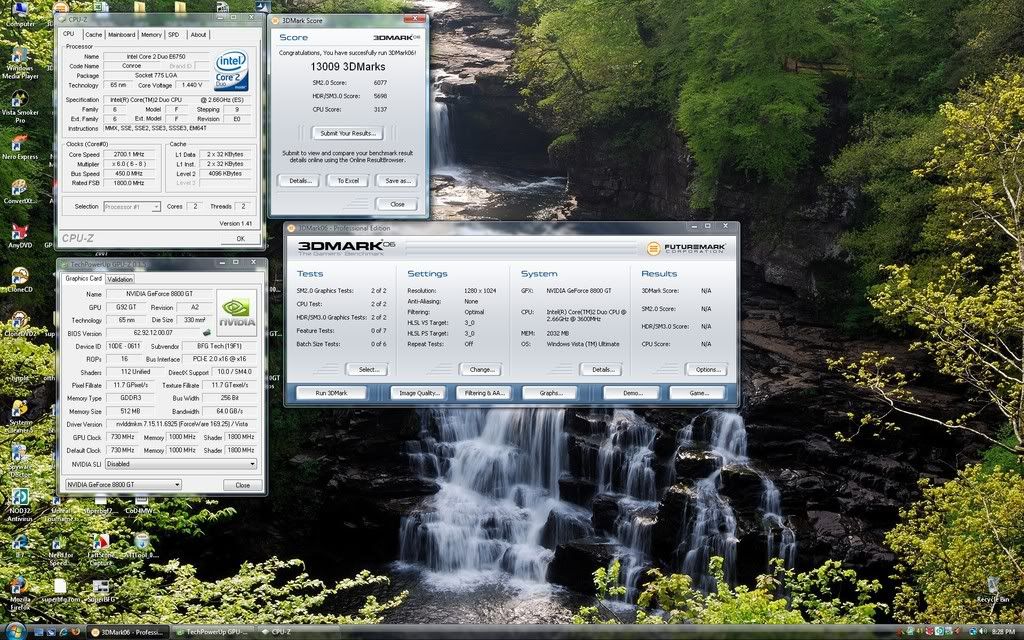Open NOD32 Antivirus desktop icon
This screenshot has height=640, width=1024.
tap(20, 505)
